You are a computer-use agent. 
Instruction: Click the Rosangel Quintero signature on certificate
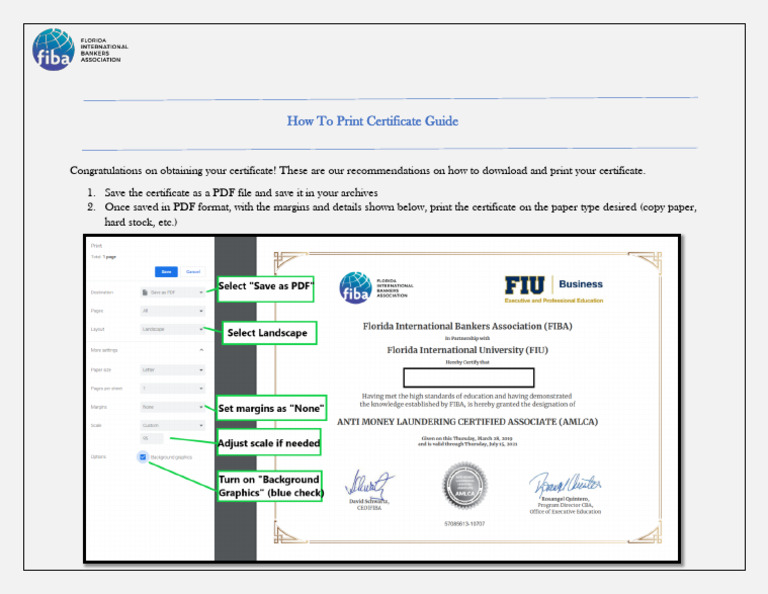(x=565, y=483)
